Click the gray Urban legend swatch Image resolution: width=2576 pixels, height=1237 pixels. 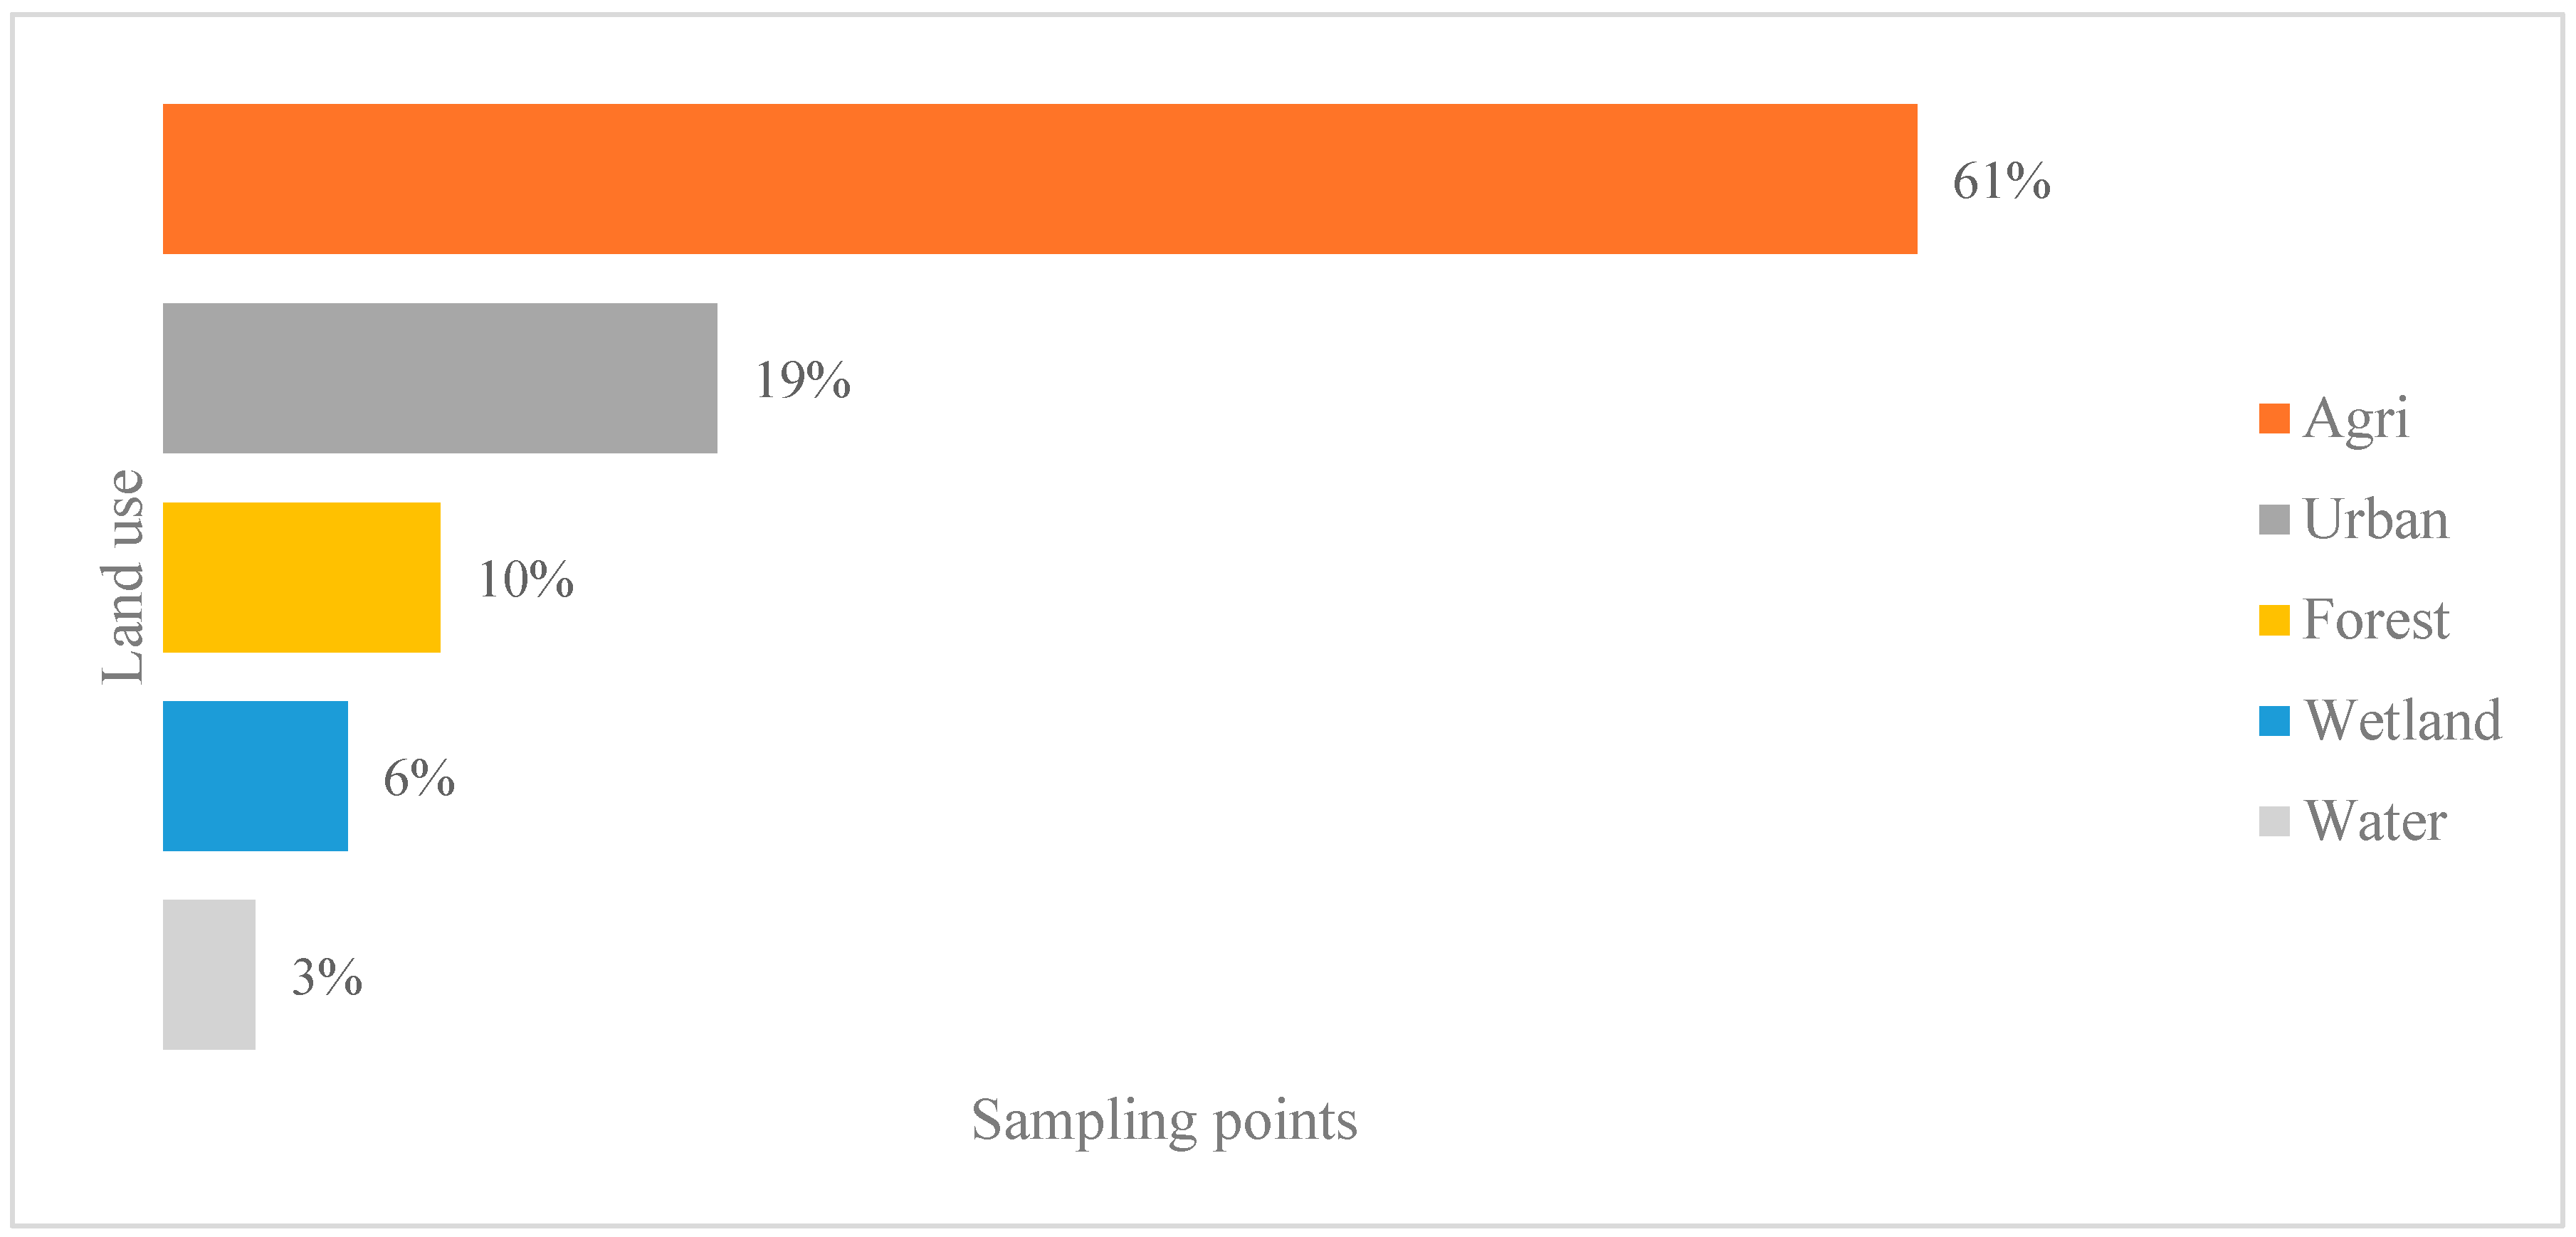pos(2273,520)
